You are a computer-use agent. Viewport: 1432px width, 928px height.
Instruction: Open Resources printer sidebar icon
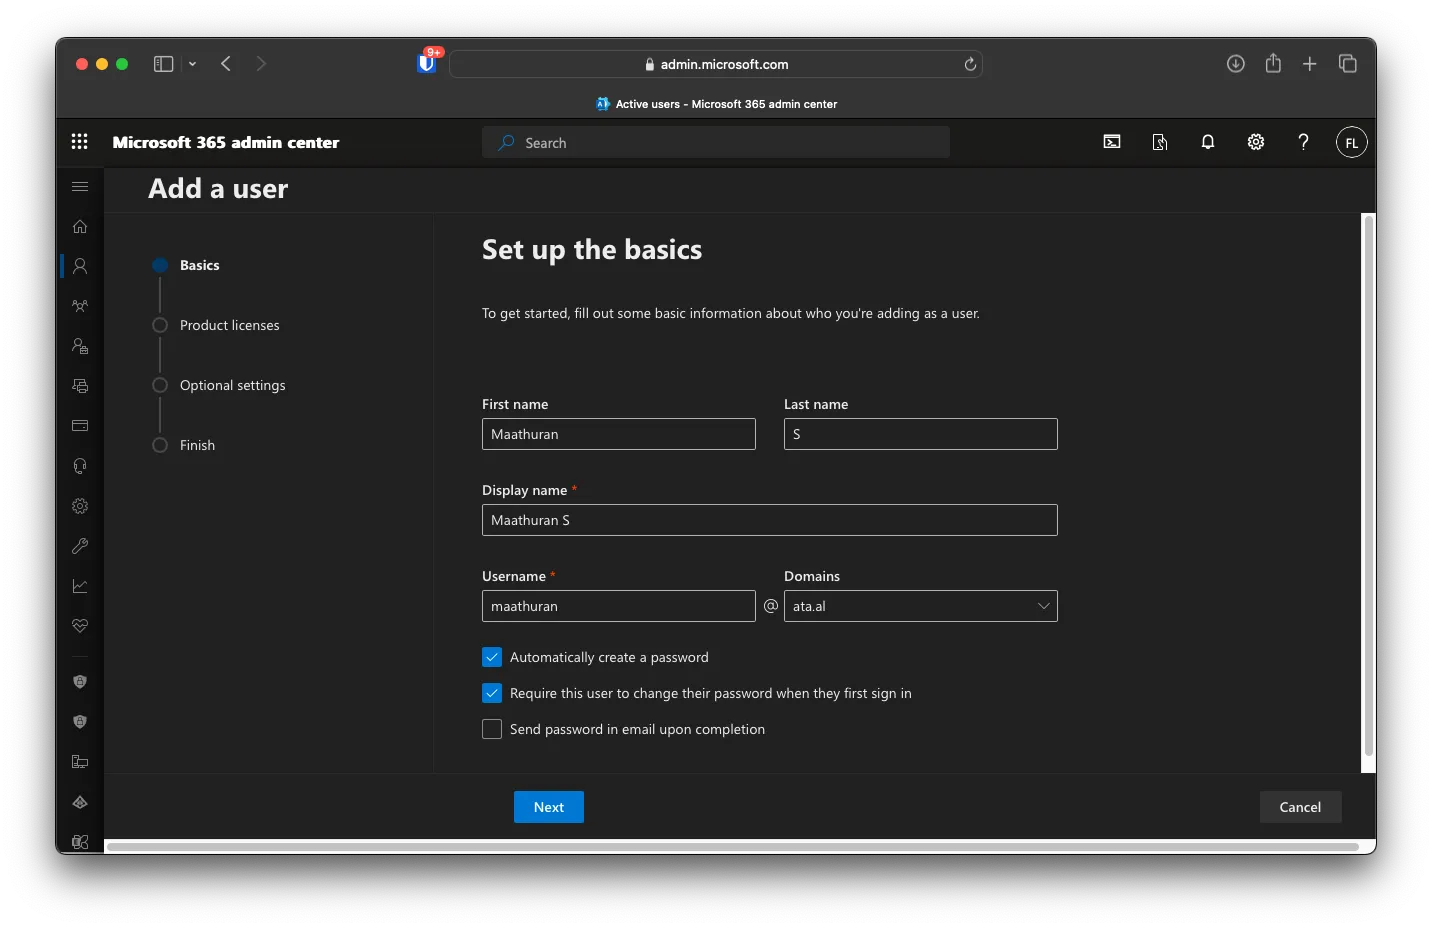coord(80,386)
